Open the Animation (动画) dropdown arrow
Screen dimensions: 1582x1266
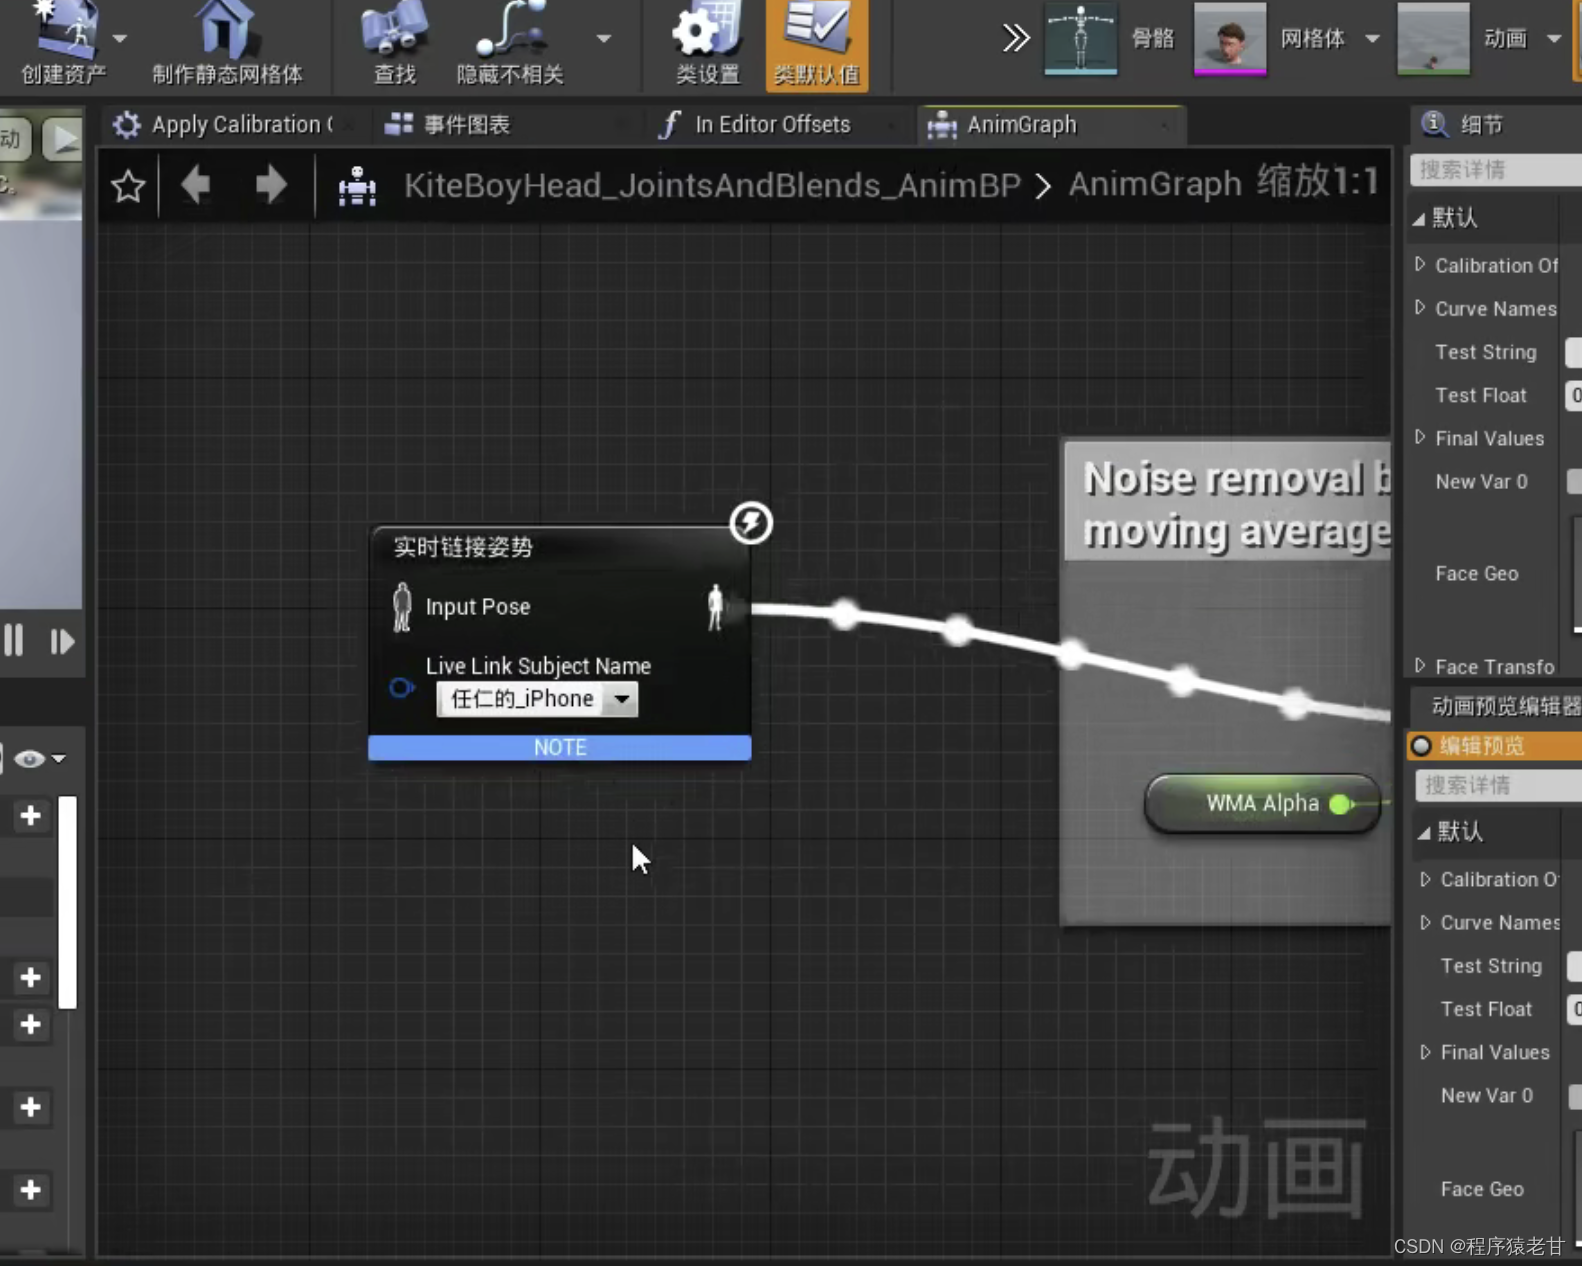coord(1554,38)
